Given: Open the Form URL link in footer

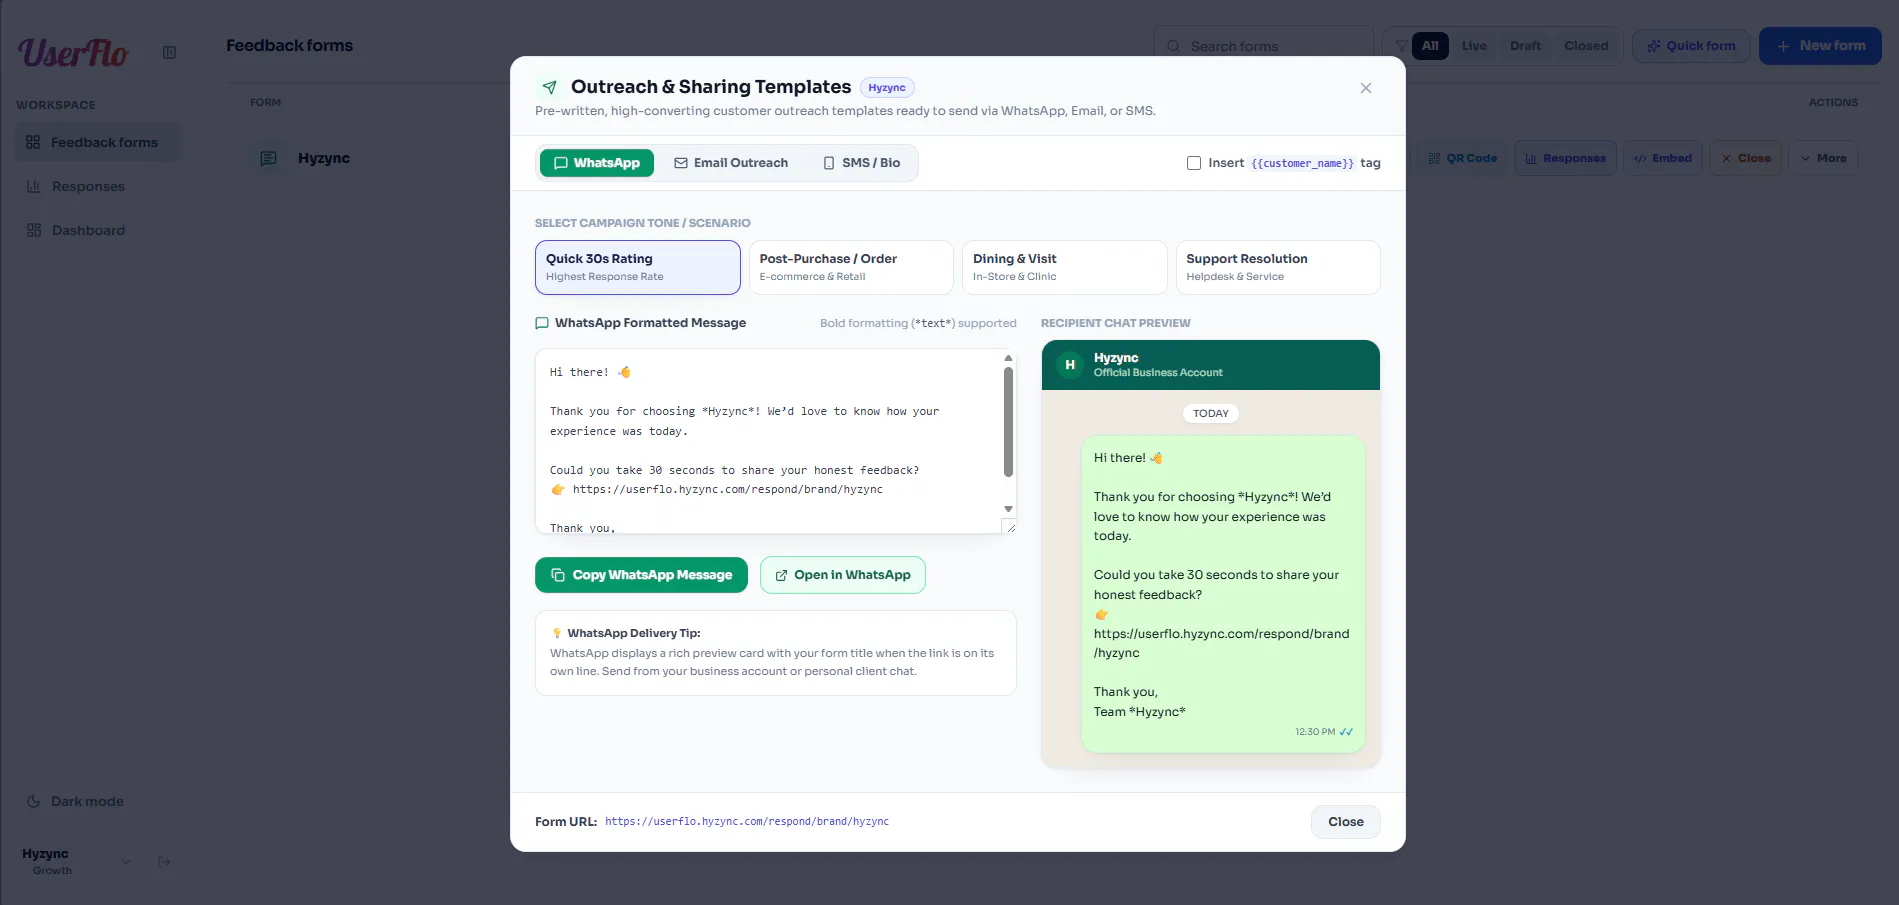Looking at the screenshot, I should click(747, 822).
